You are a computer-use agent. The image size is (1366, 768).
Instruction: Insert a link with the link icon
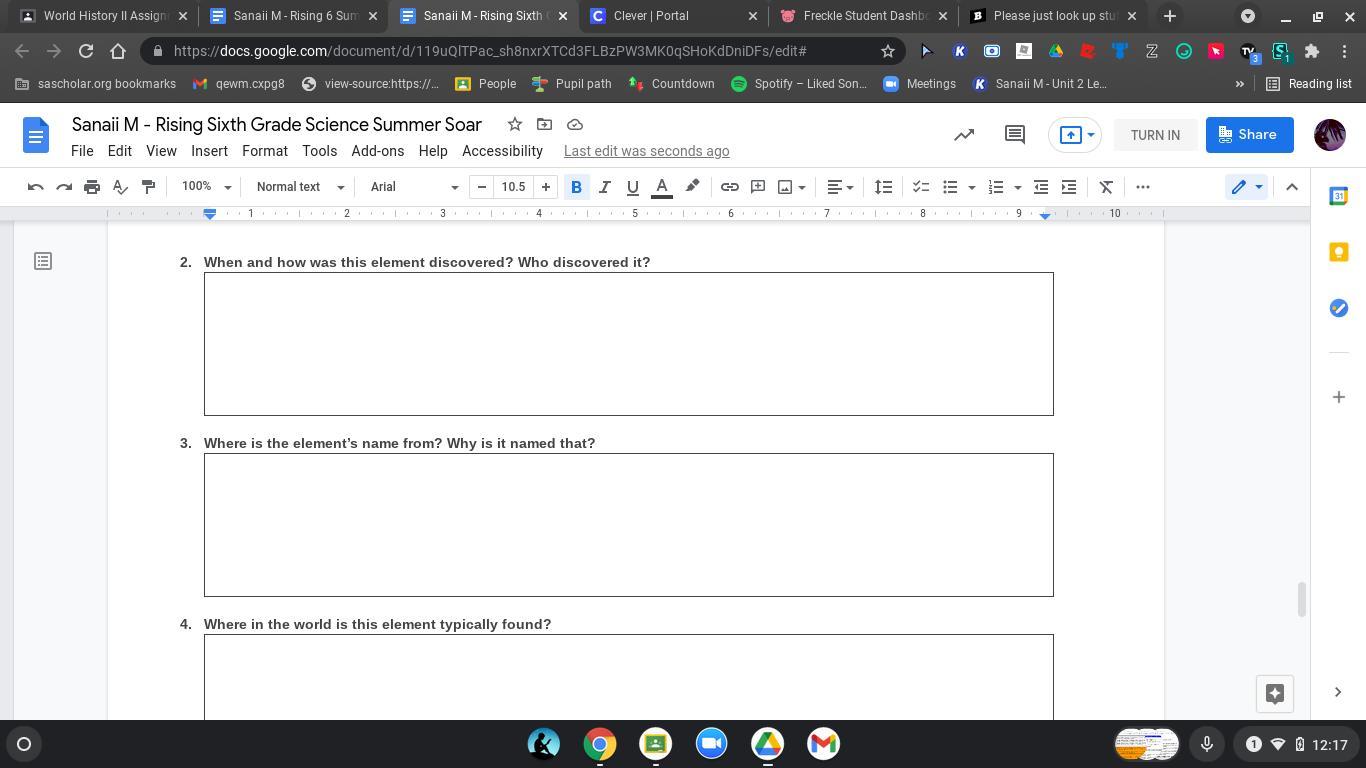(x=730, y=187)
